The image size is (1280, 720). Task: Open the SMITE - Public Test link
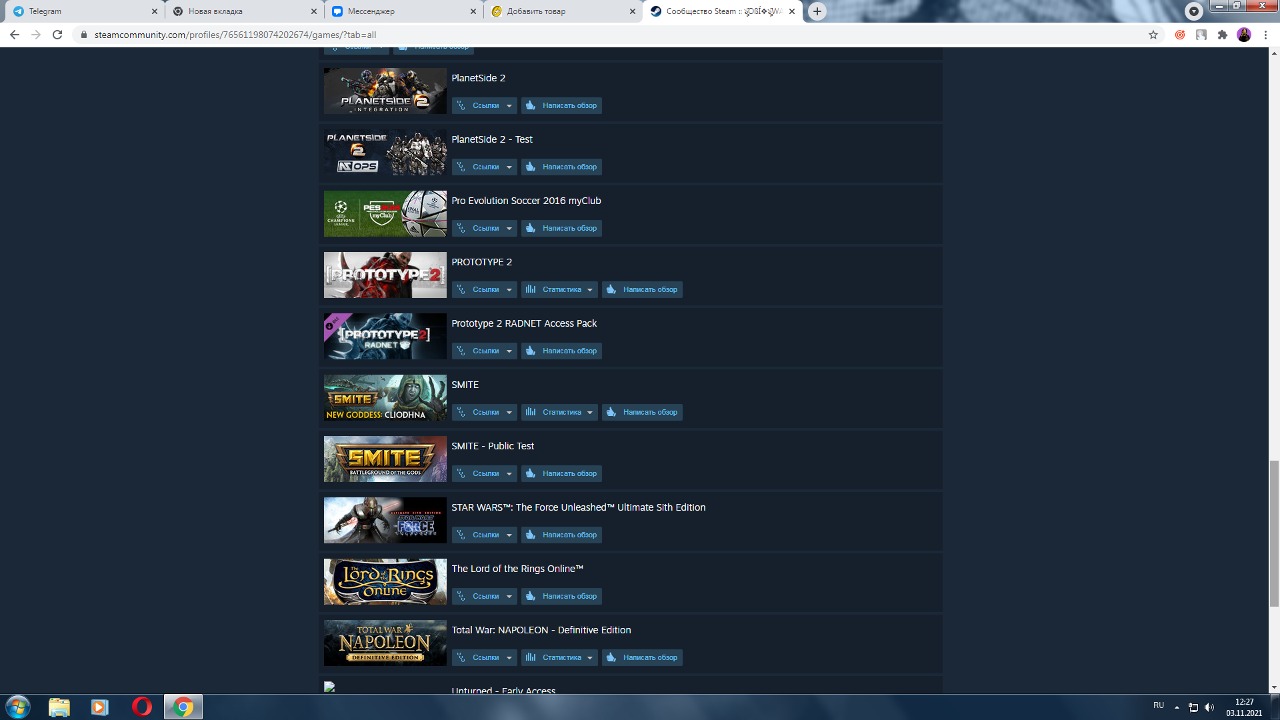pyautogui.click(x=492, y=446)
